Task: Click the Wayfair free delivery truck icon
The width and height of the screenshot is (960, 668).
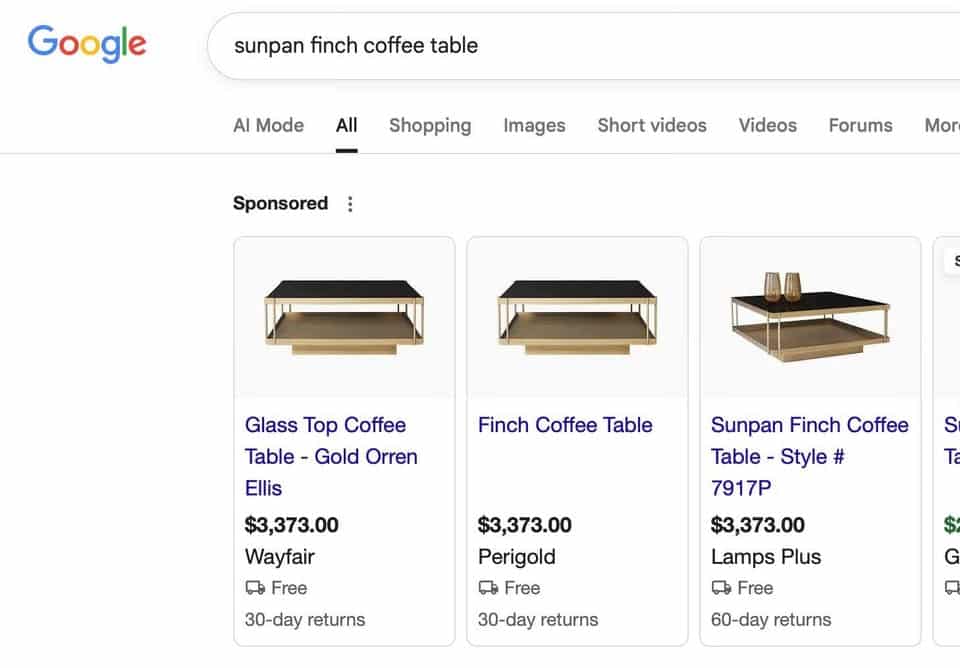Action: click(255, 588)
